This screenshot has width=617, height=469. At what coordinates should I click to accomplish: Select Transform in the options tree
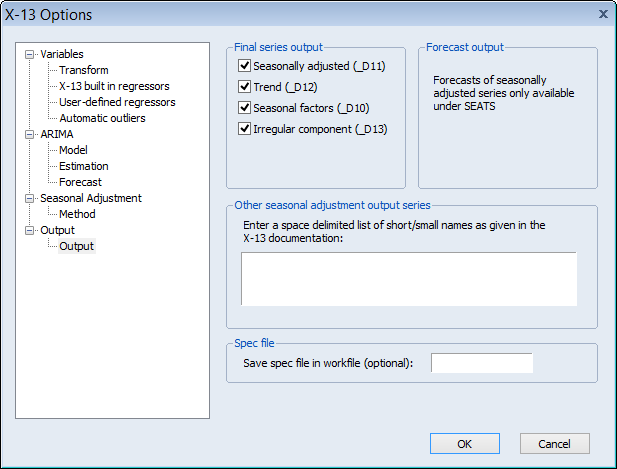[84, 70]
